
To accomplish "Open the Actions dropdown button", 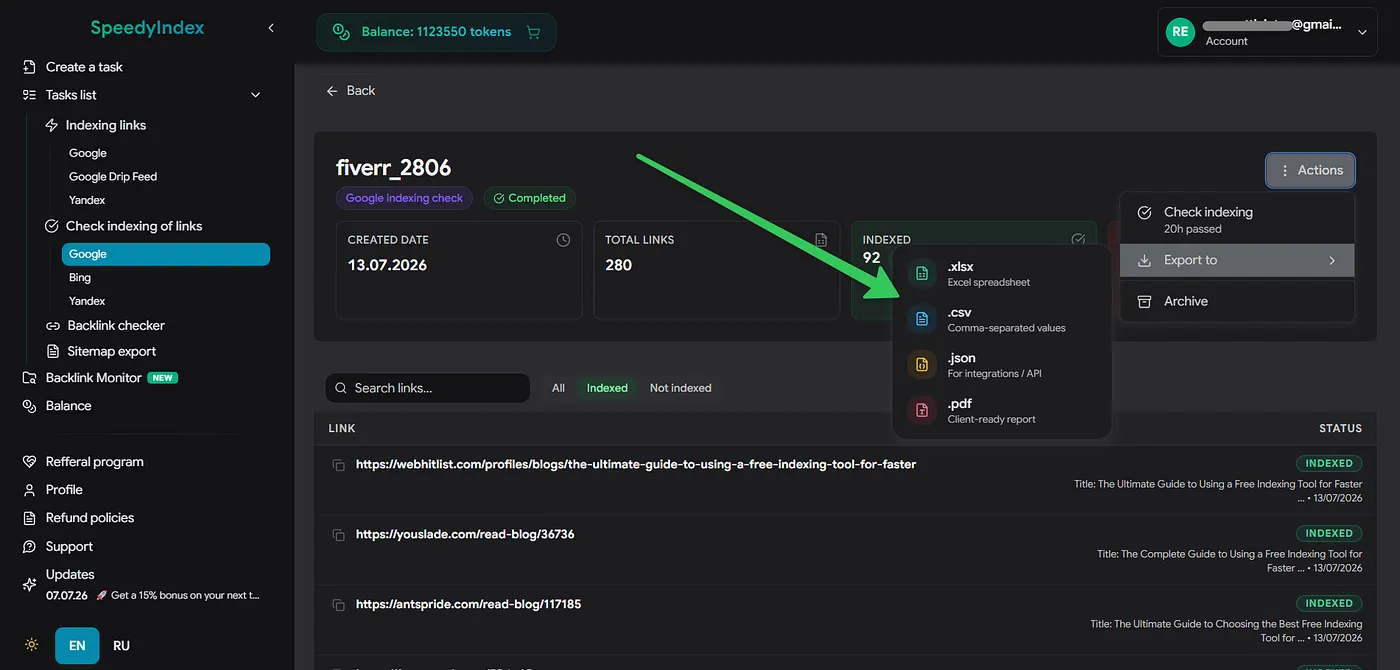I will 1310,170.
